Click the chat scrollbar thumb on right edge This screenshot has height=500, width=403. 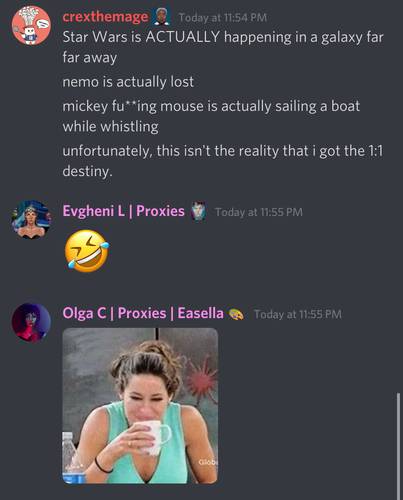pos(399,446)
